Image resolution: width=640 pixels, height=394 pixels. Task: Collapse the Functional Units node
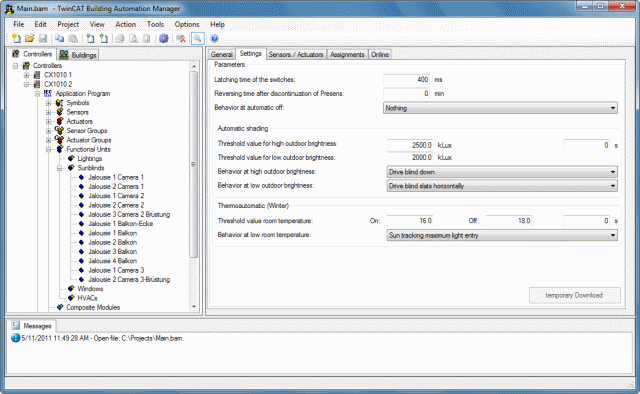point(49,149)
